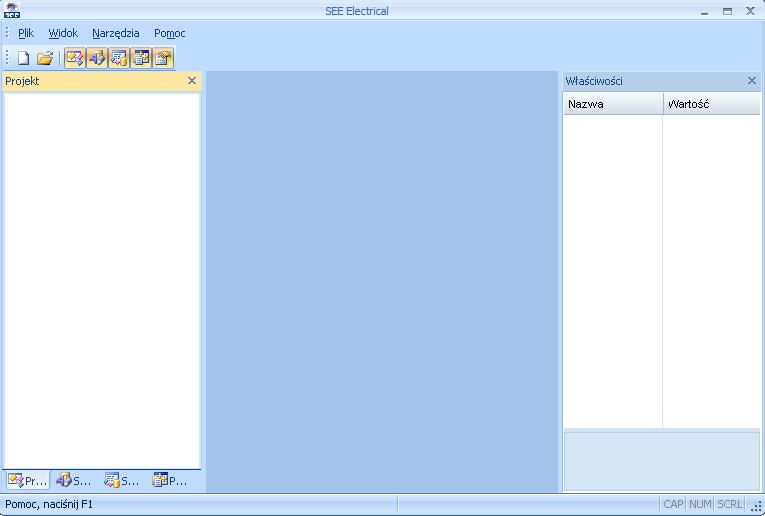The height and width of the screenshot is (516, 765).
Task: Close the Projekt panel
Action: [192, 80]
